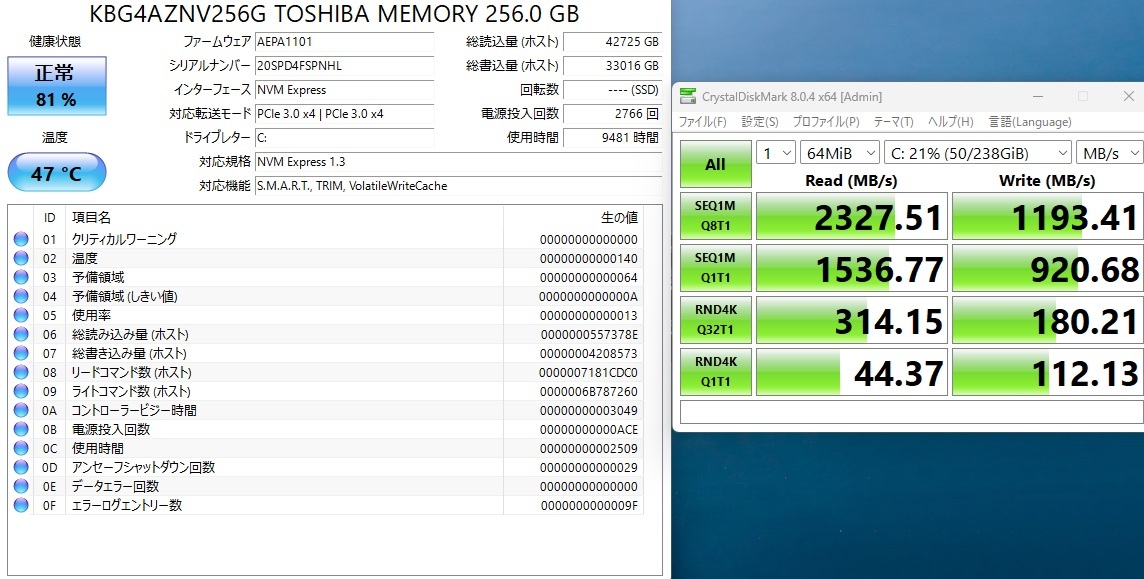The height and width of the screenshot is (579, 1144).
Task: Start the RND4K Q1T1 benchmark
Action: pos(716,372)
